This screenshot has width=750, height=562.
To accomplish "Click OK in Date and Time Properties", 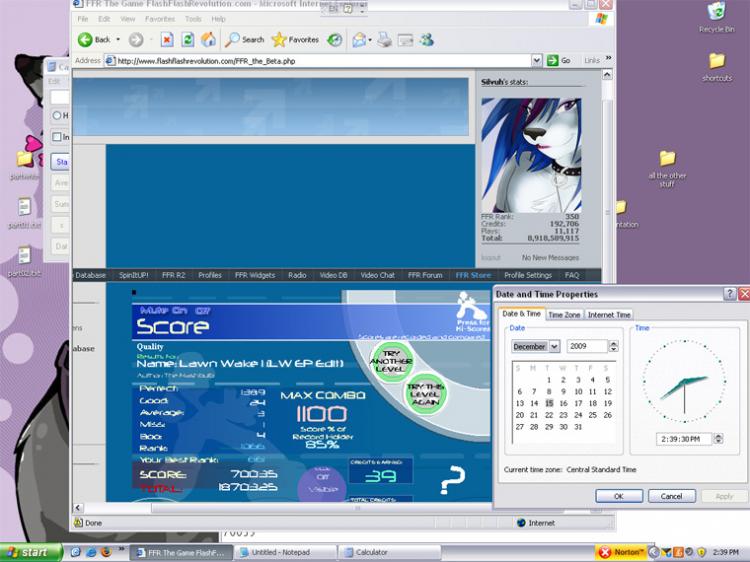I will (619, 496).
